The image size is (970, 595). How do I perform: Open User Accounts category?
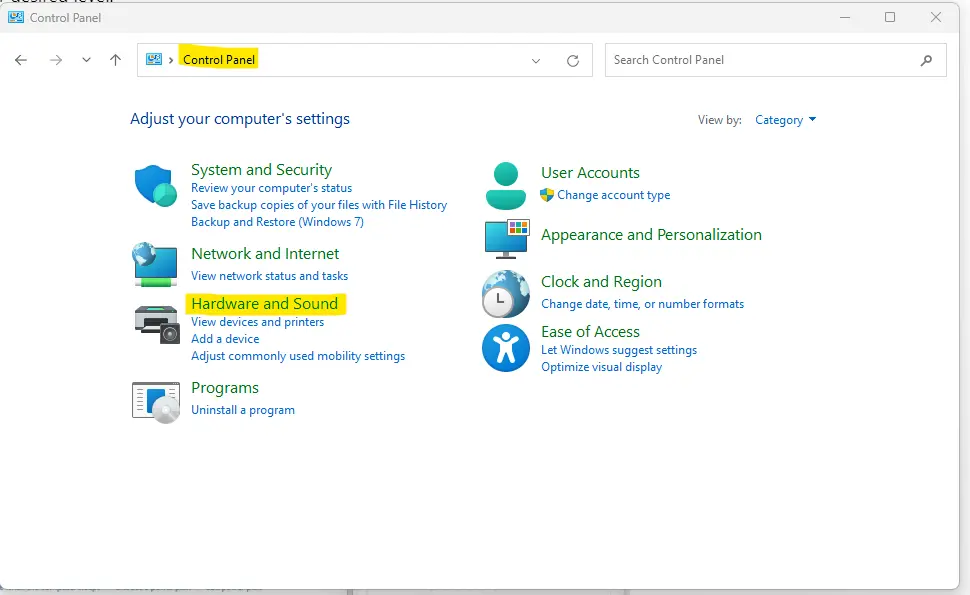(x=590, y=173)
